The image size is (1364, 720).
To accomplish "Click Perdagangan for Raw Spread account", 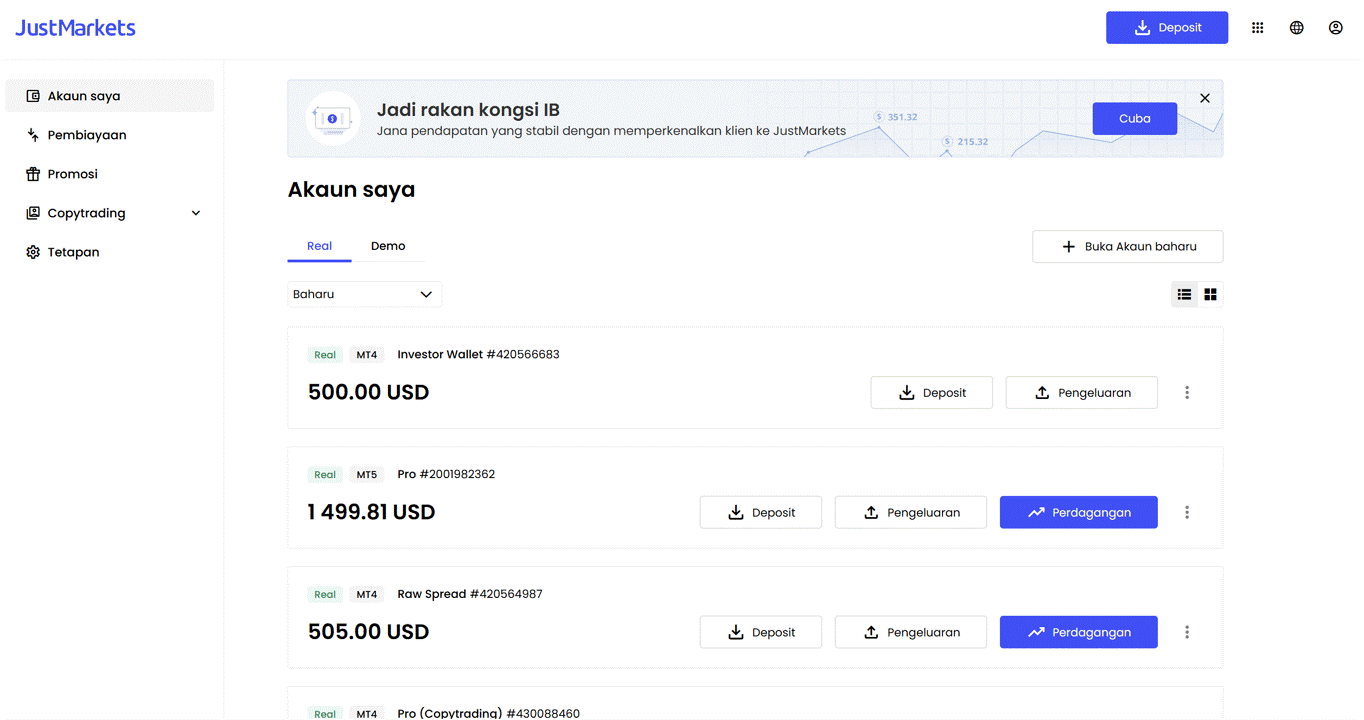I will tap(1079, 632).
